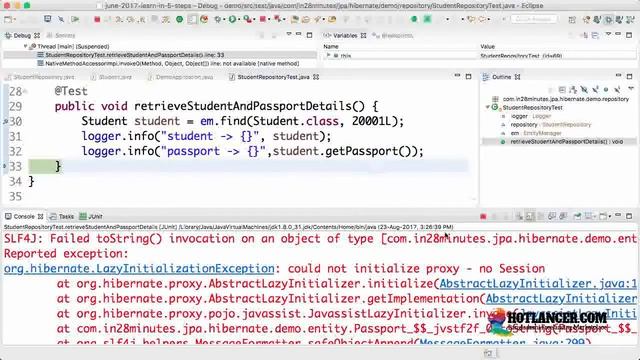
Task: Click the green Run launch icon
Action: 232,19
